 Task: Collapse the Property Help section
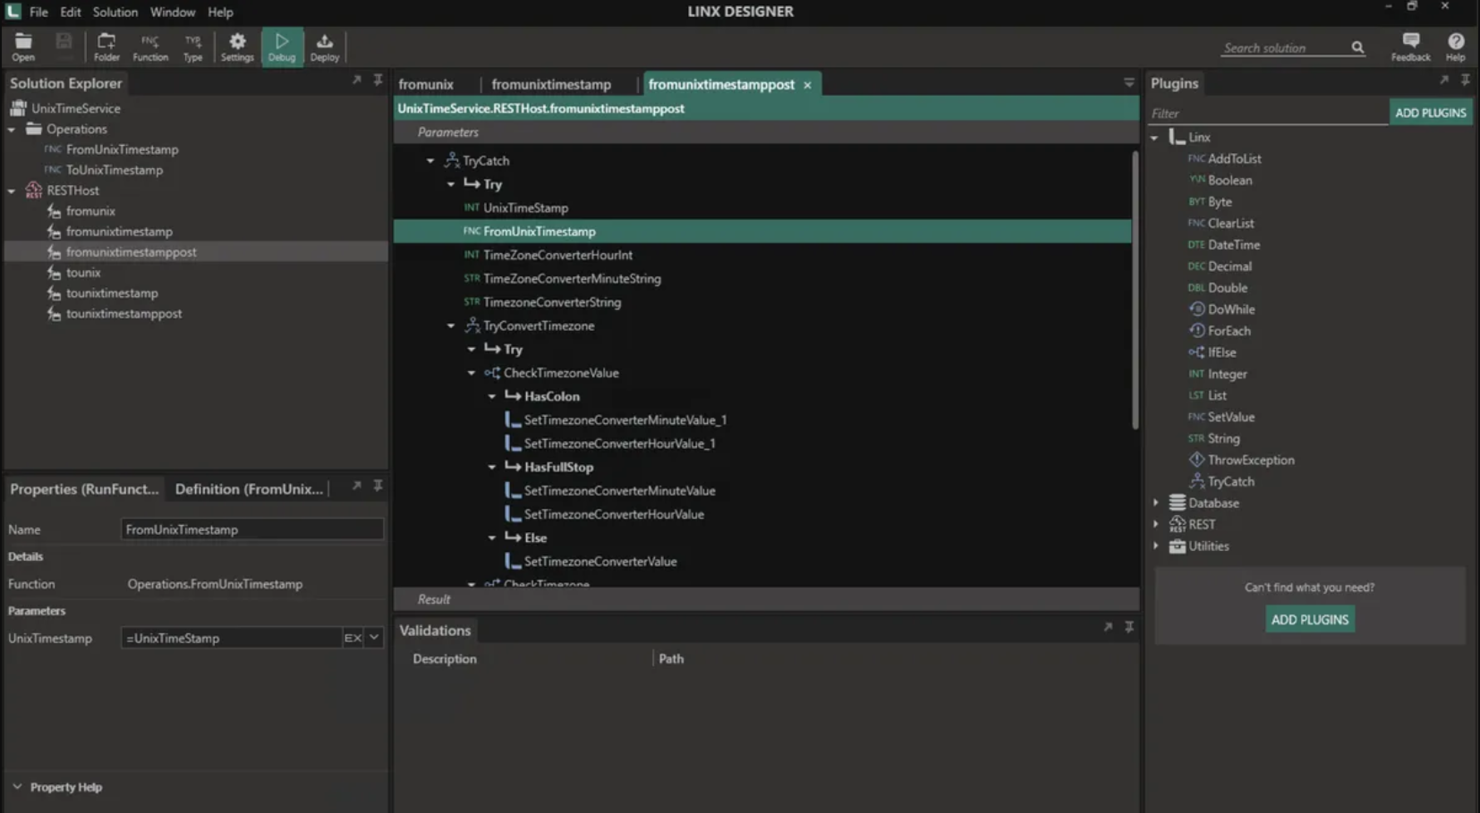16,786
